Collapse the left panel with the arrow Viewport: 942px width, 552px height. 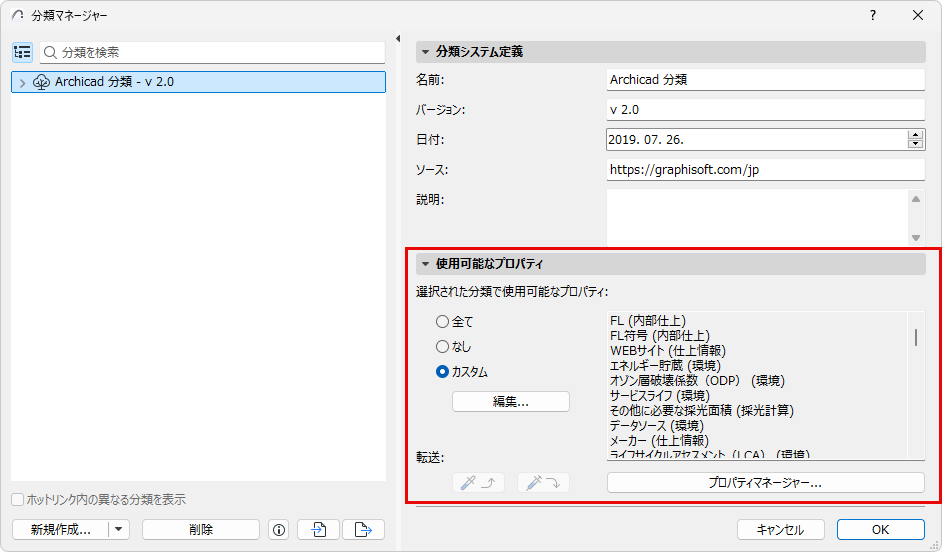tap(398, 38)
